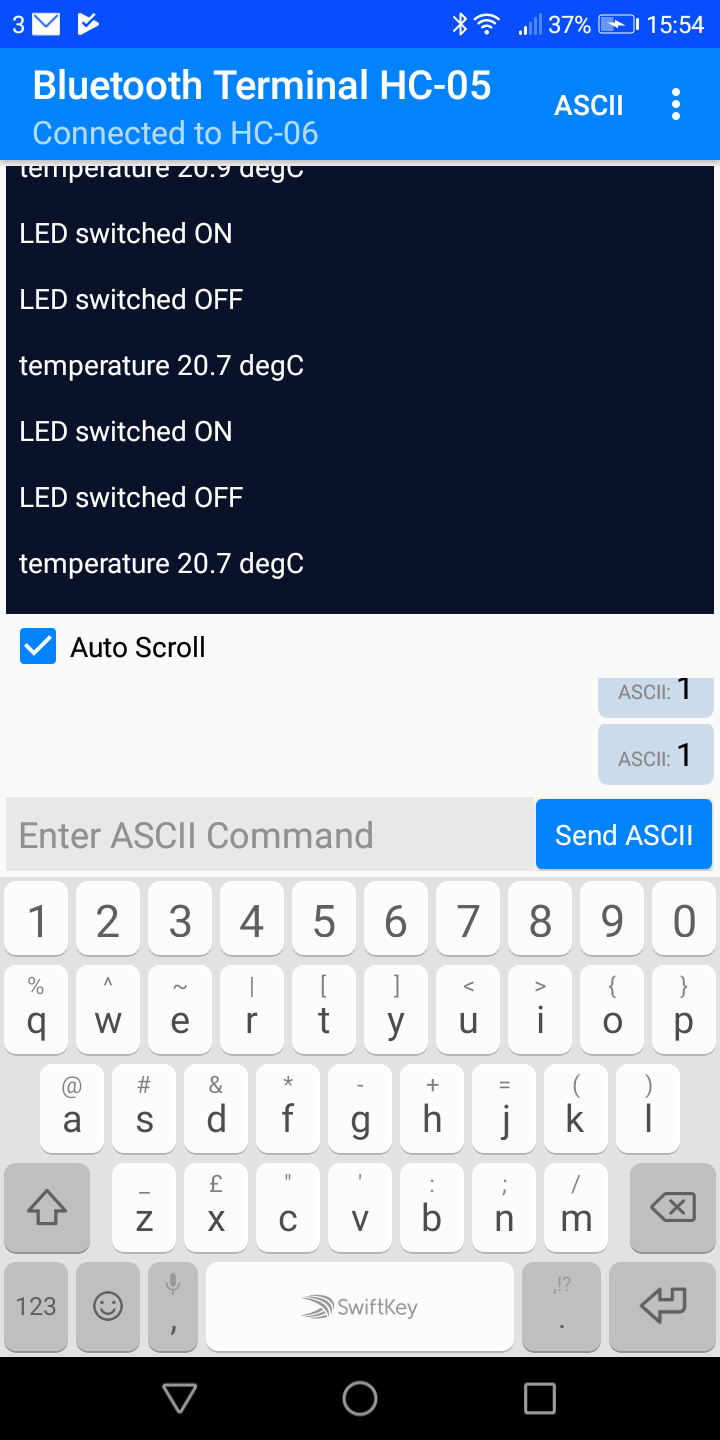The image size is (720, 1440).
Task: Tap the Android home circle button
Action: [x=360, y=1398]
